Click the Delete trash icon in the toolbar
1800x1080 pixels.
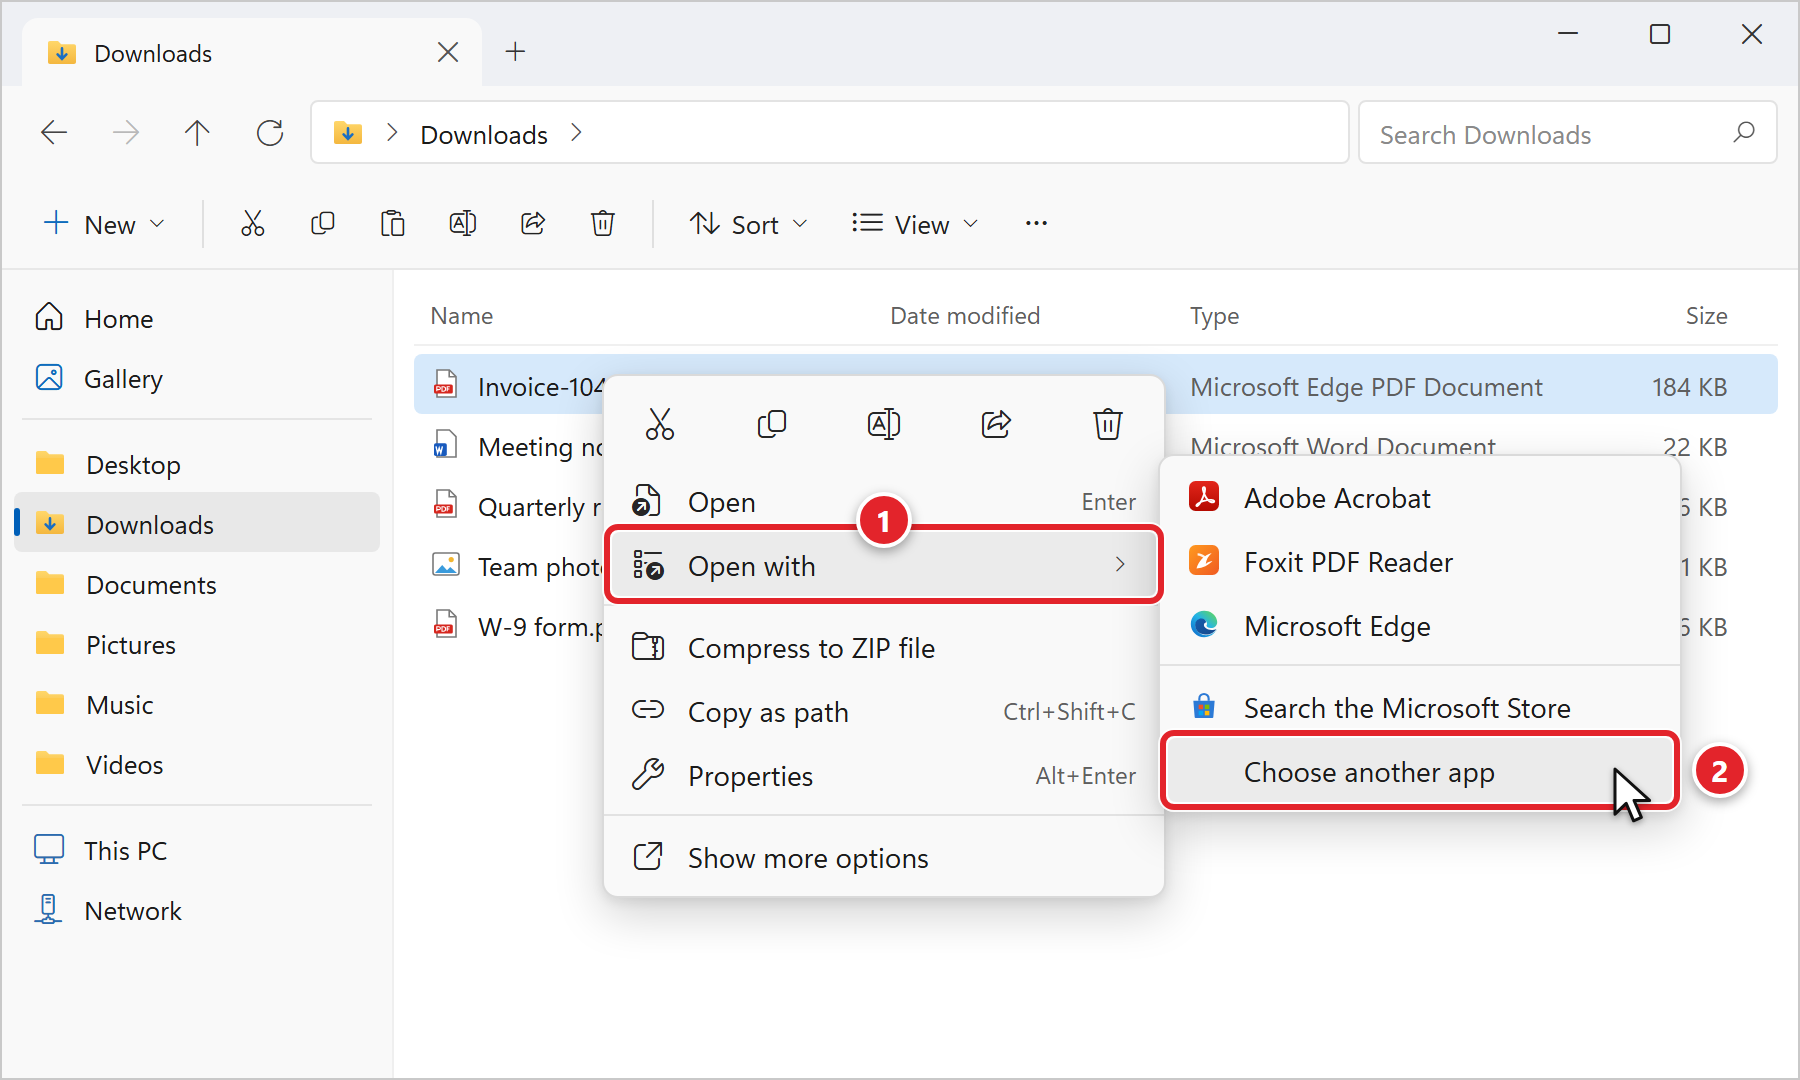point(603,224)
